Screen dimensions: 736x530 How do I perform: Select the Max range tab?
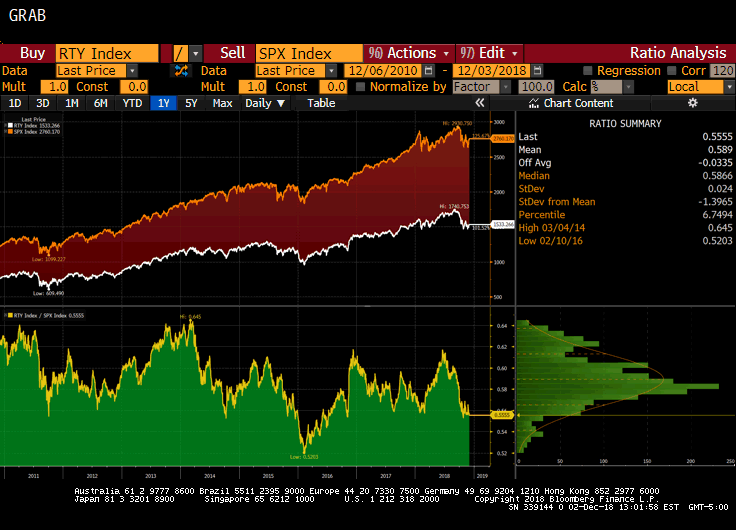tap(222, 103)
